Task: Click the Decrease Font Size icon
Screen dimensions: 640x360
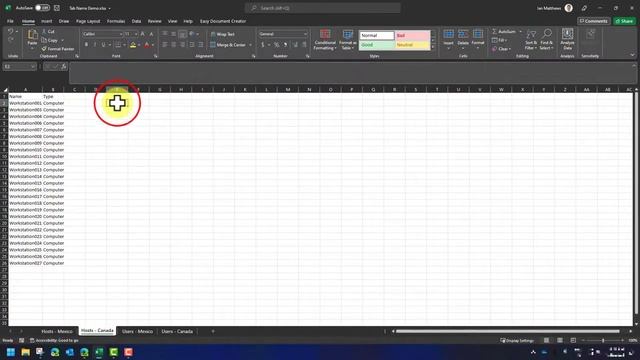Action: [x=151, y=34]
